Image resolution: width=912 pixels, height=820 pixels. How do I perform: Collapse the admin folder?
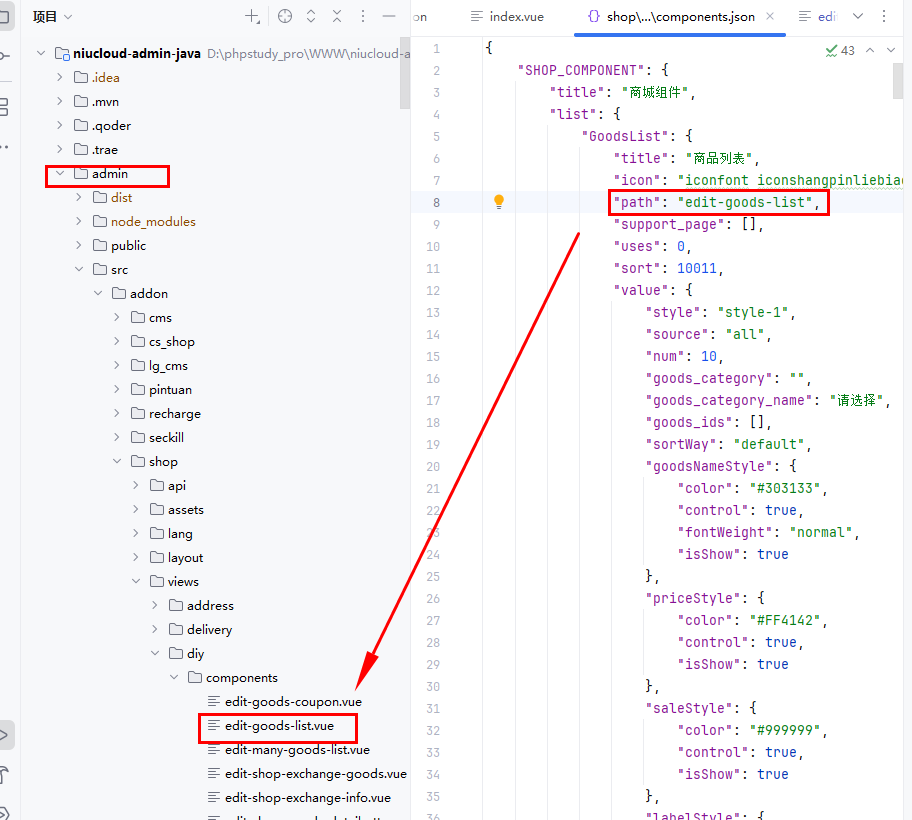[60, 174]
